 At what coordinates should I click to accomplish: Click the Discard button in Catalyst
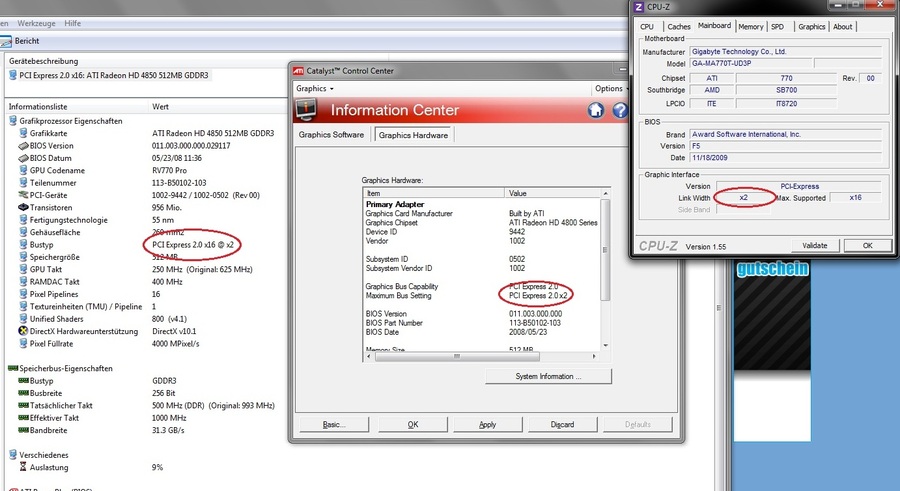point(562,424)
